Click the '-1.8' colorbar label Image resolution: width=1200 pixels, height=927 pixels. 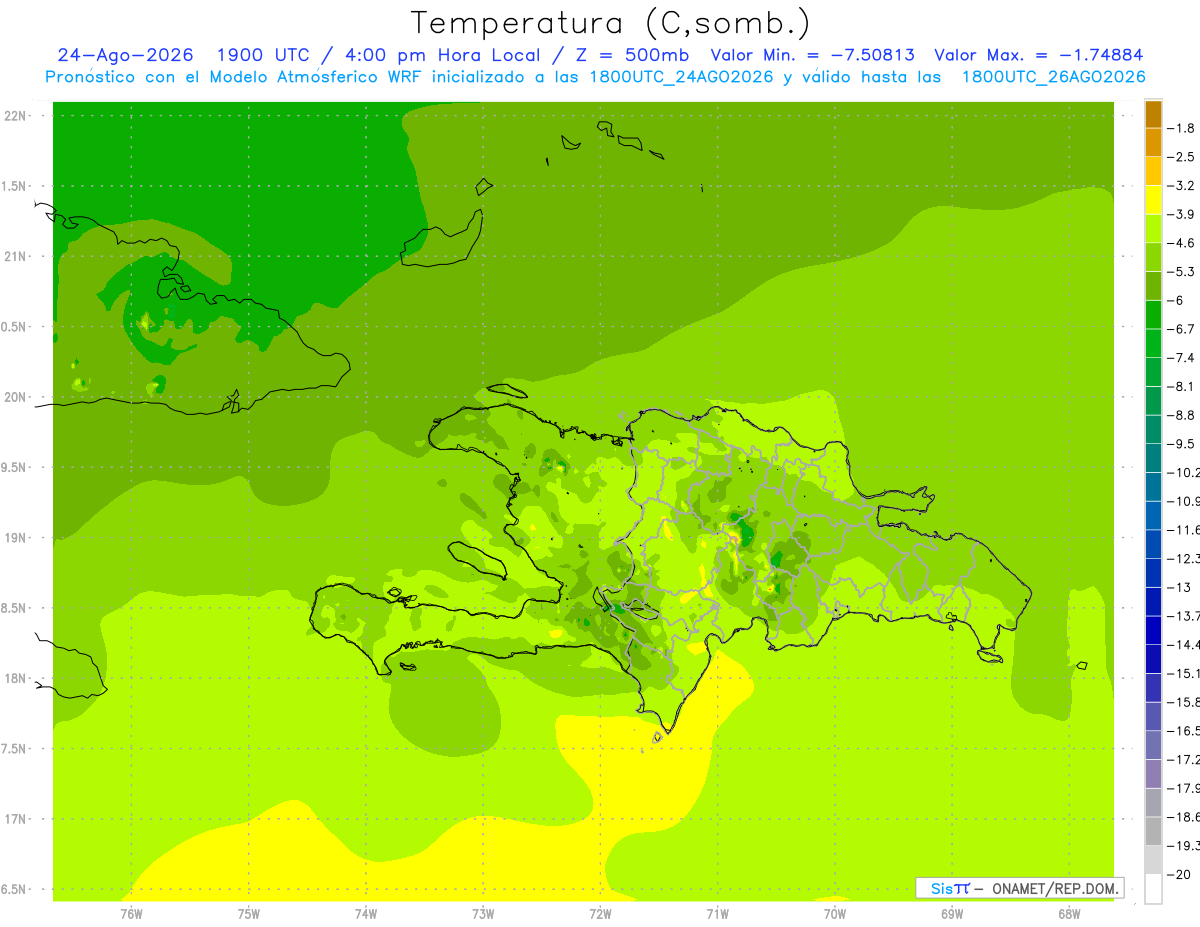click(1182, 129)
